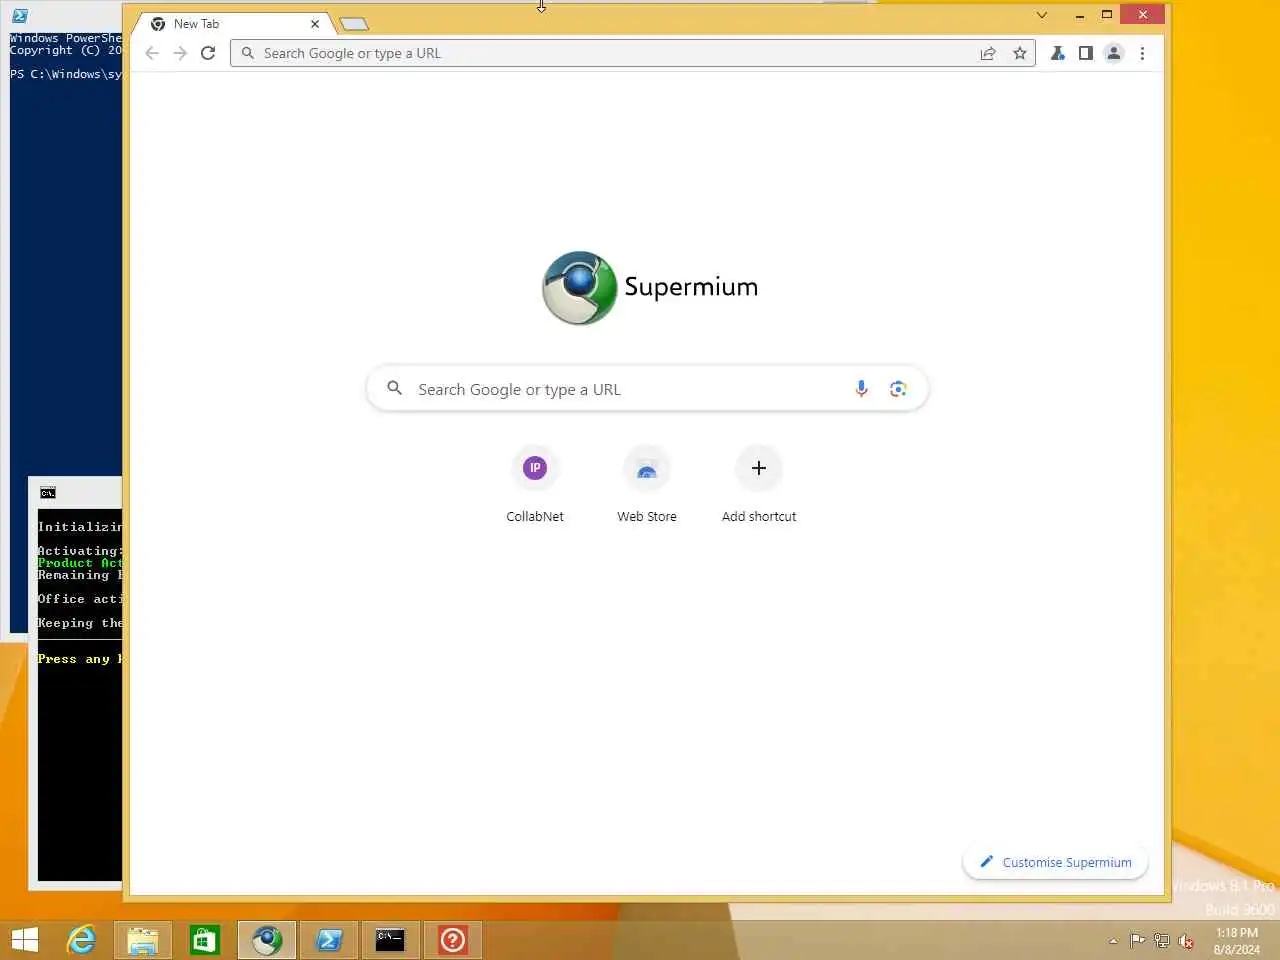Open the Windows Start button
This screenshot has width=1280, height=960.
[25, 940]
